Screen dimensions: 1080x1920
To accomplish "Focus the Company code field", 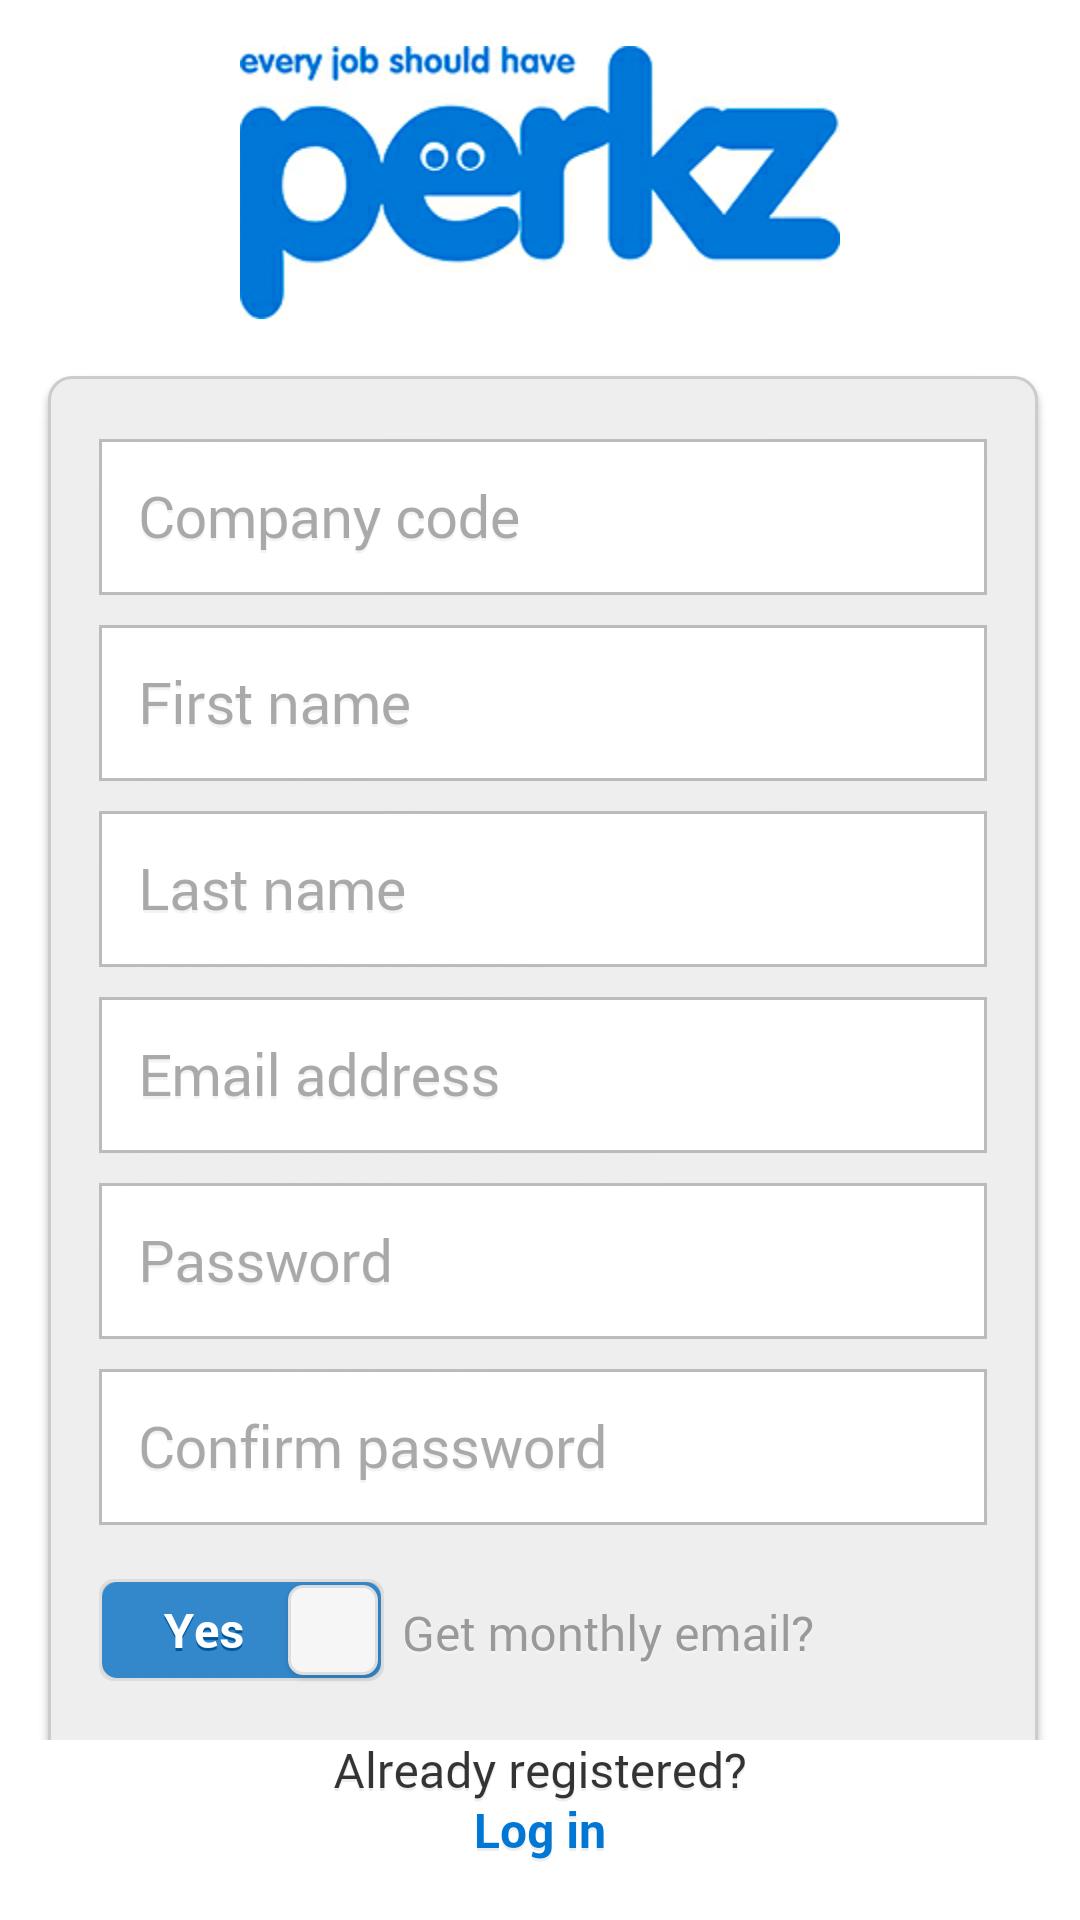I will (x=542, y=517).
